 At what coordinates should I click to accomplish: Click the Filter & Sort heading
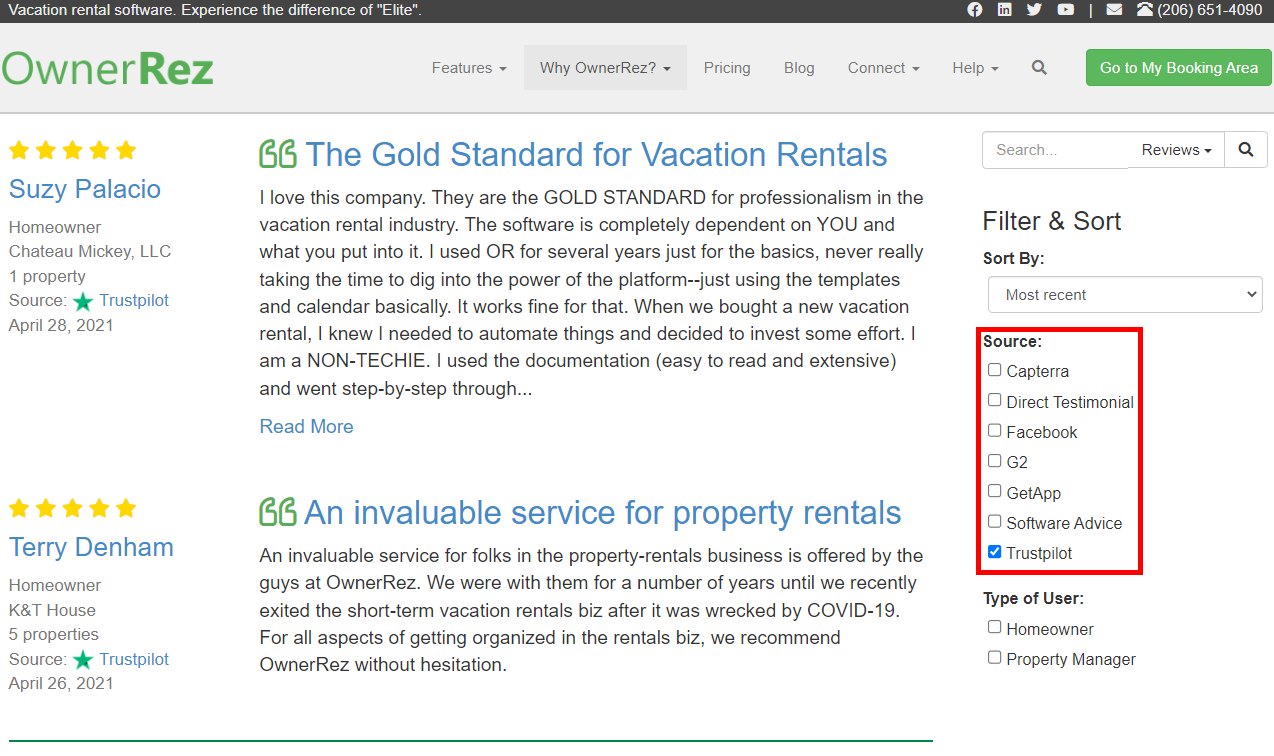[x=1052, y=221]
